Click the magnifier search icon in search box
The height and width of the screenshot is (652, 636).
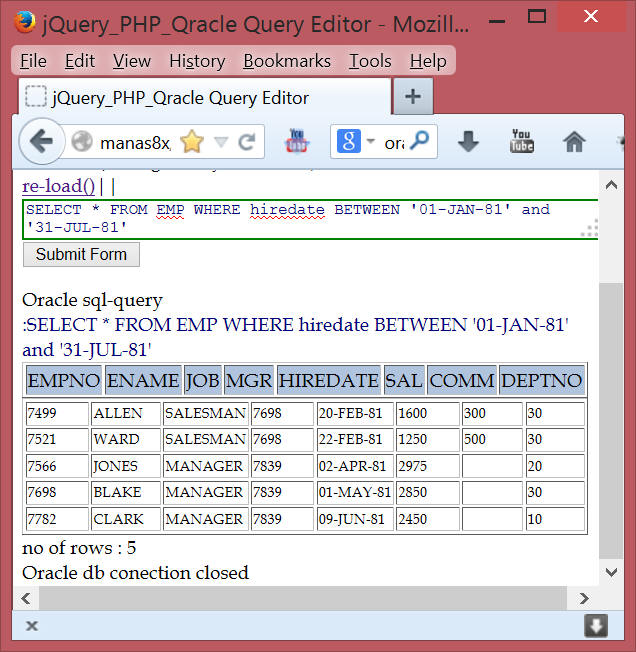click(x=421, y=142)
